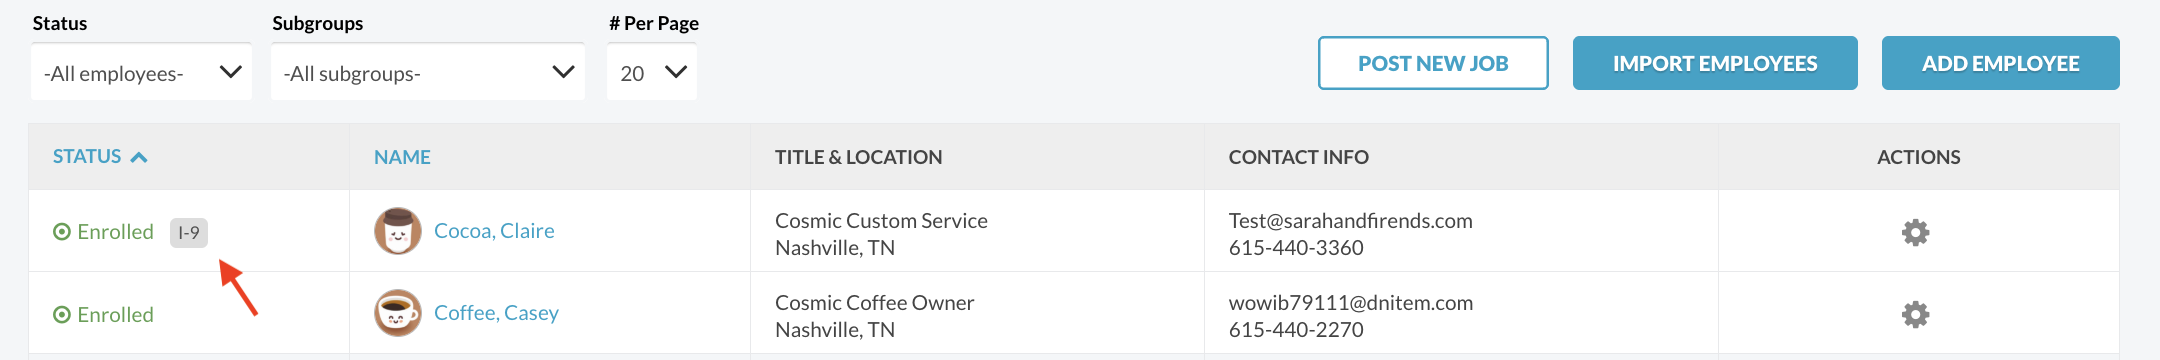Screen dimensions: 2160x360
Task: Sort table by STATUS column header
Action: (x=87, y=157)
